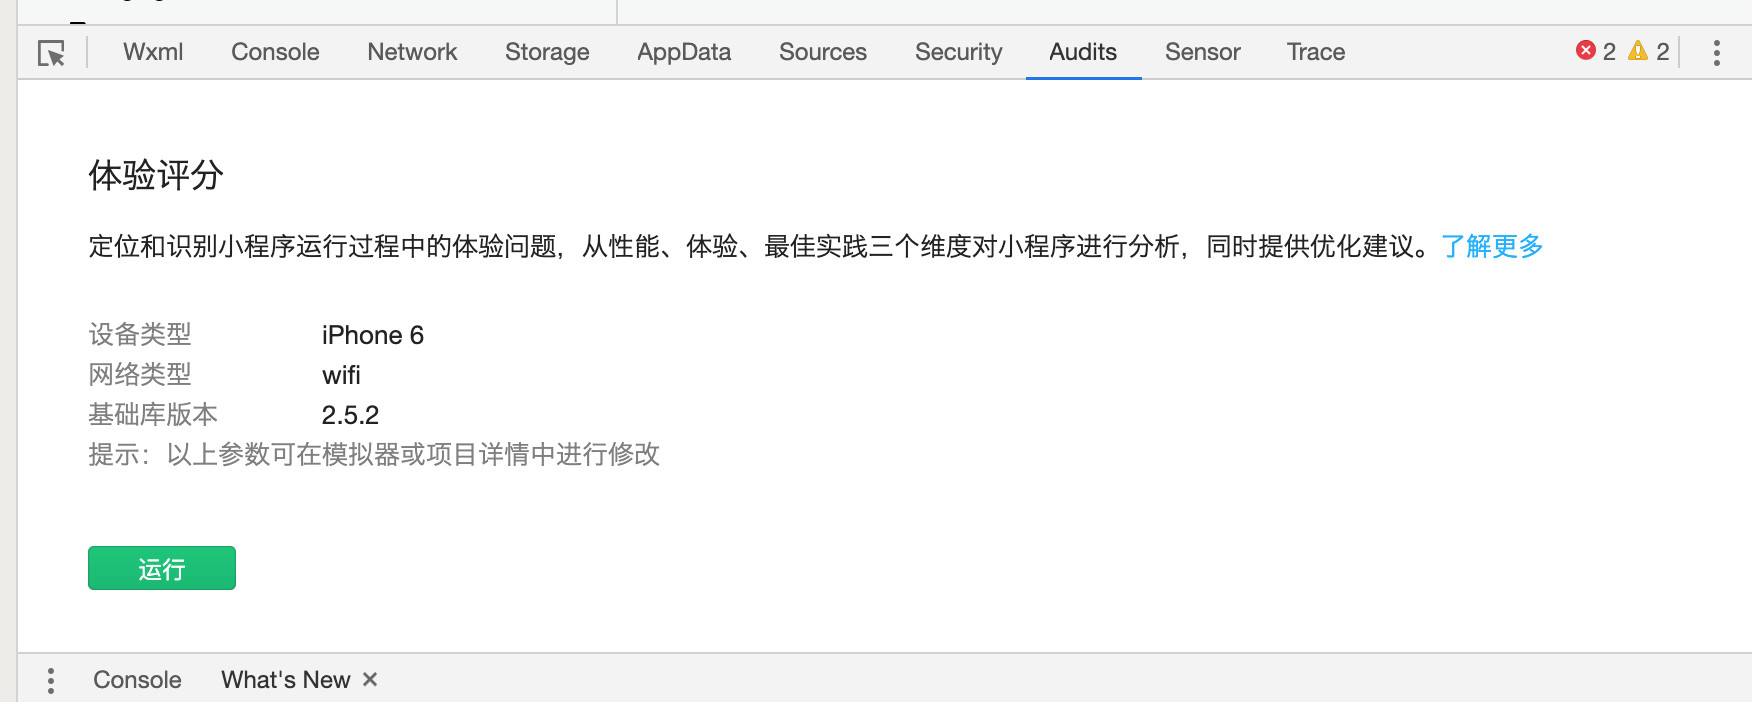Select the Console tab in bottom drawer
This screenshot has height=702, width=1752.
pyautogui.click(x=137, y=680)
